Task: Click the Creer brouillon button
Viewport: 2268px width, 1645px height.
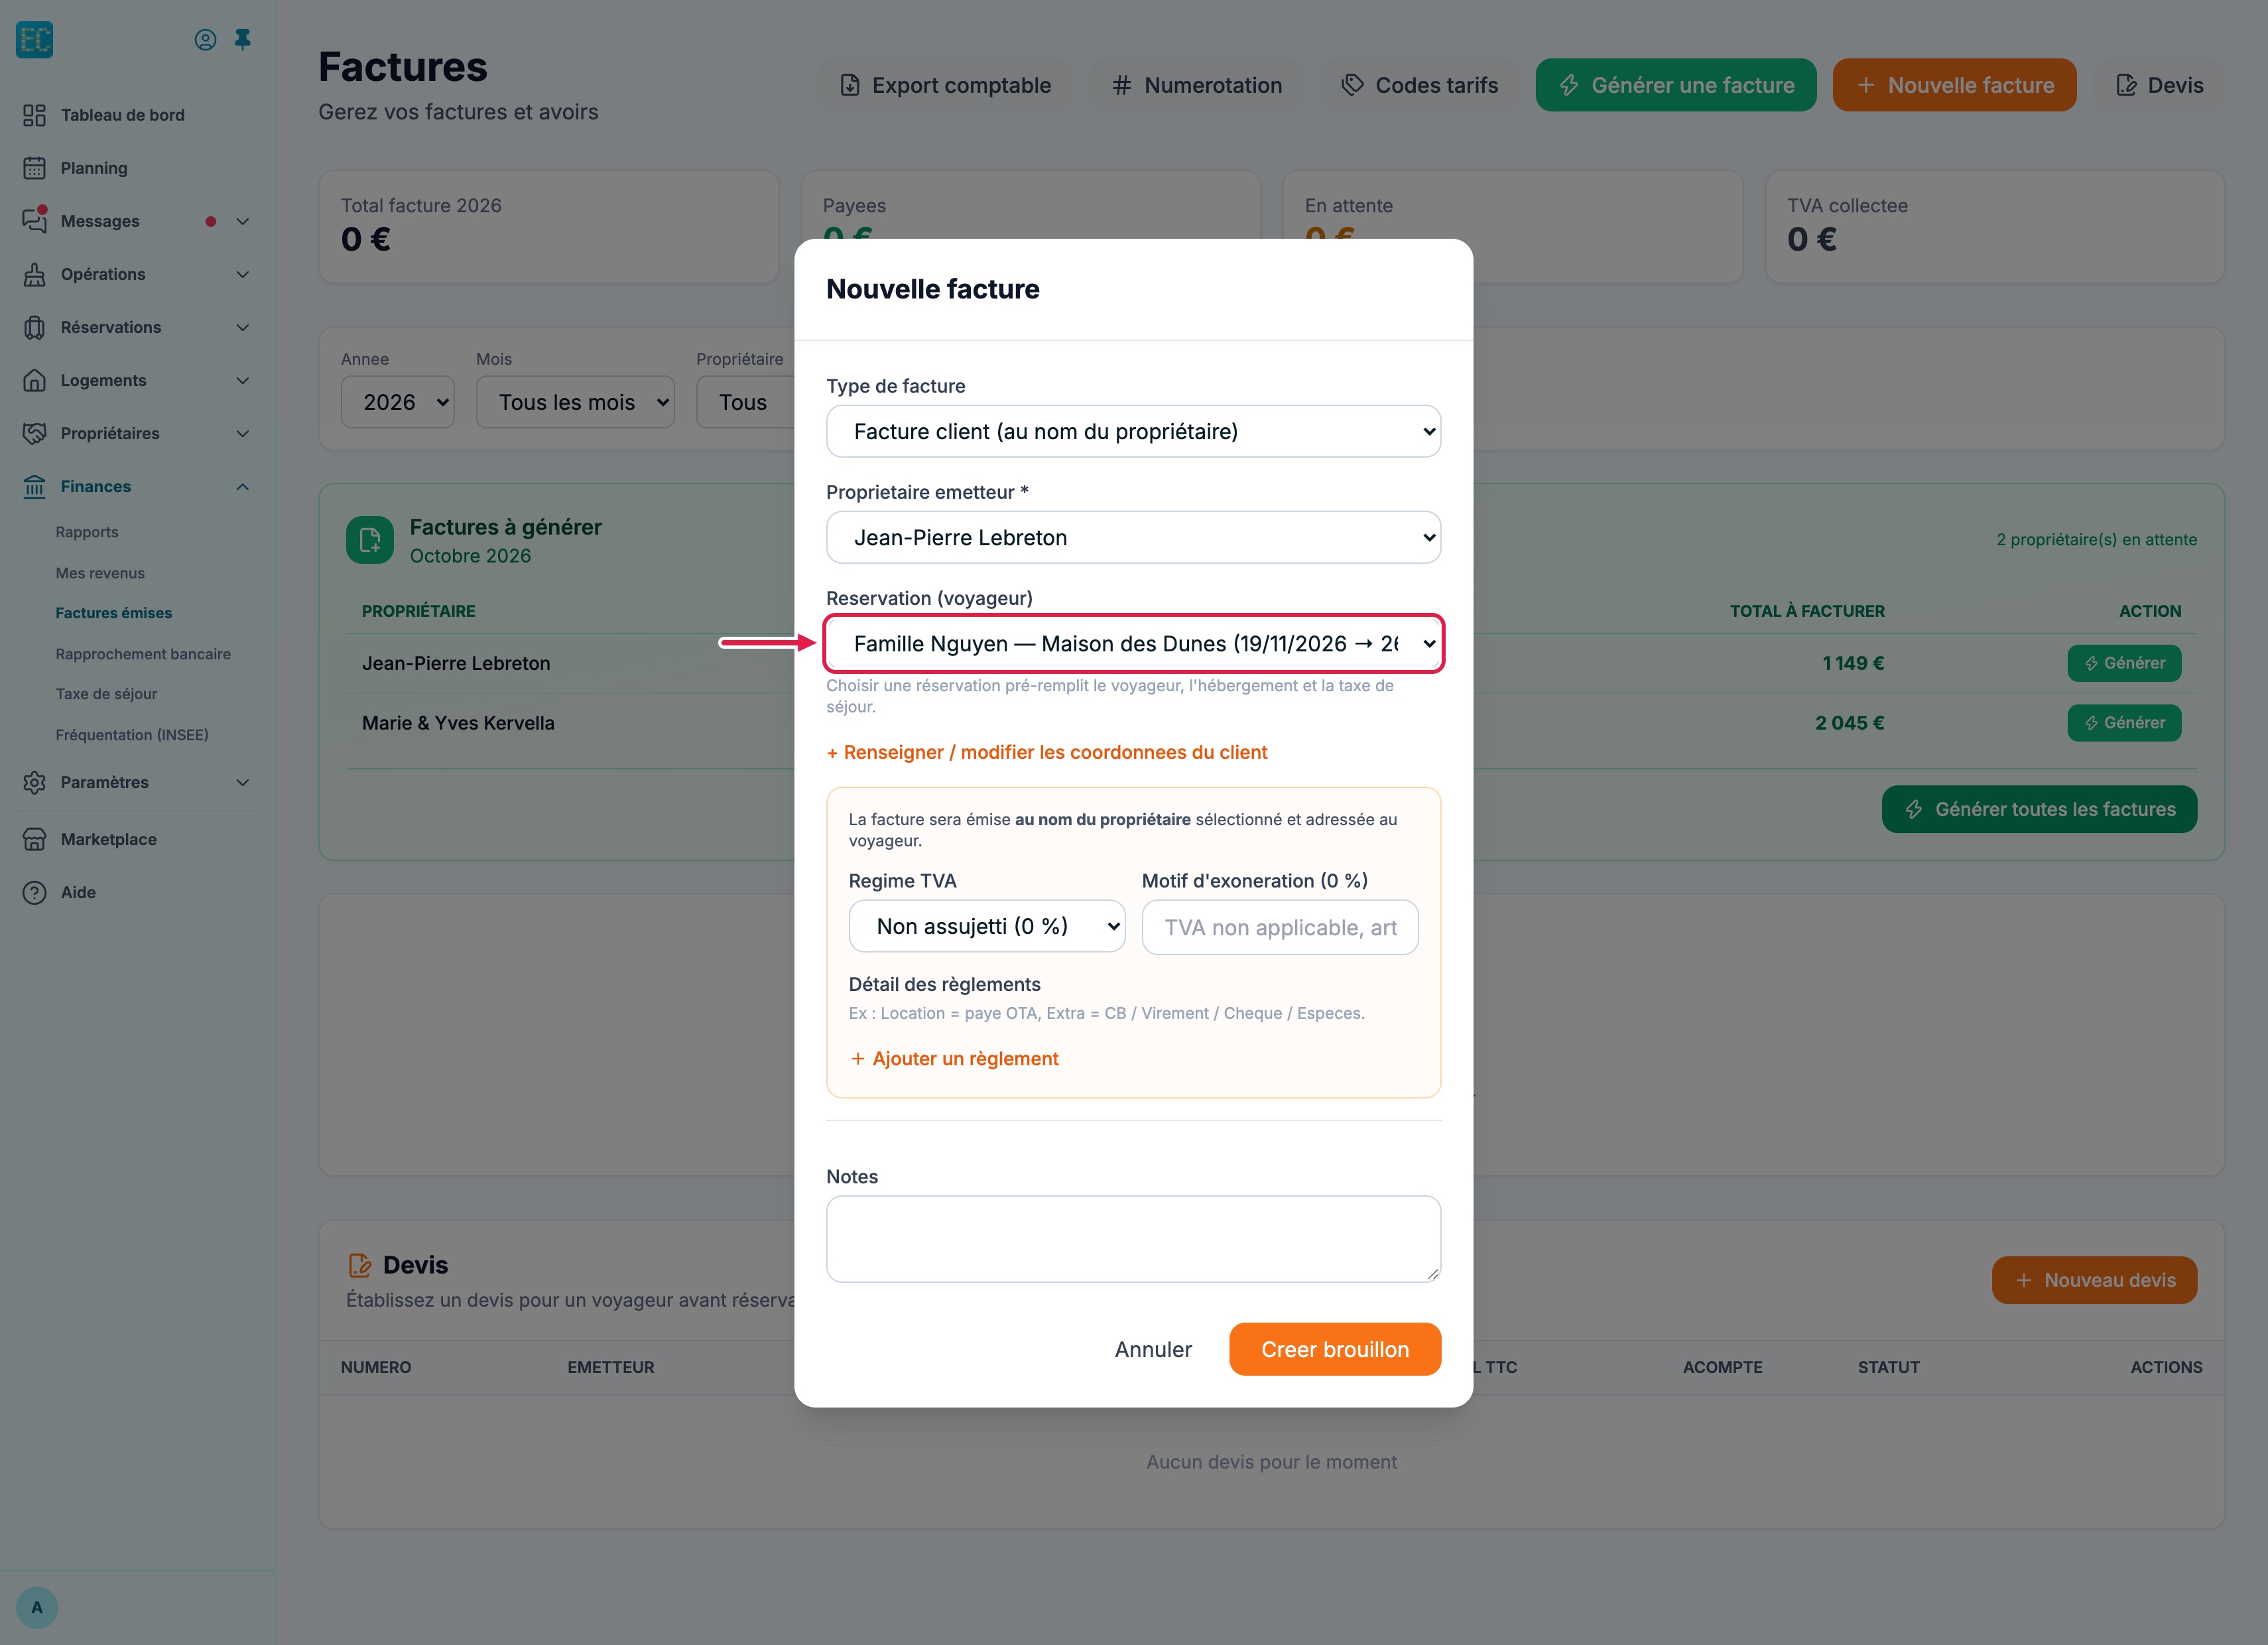Action: (1335, 1349)
